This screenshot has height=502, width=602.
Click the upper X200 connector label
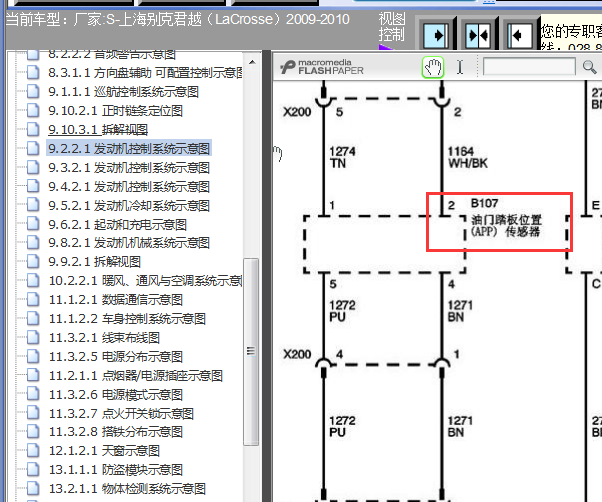[x=297, y=112]
